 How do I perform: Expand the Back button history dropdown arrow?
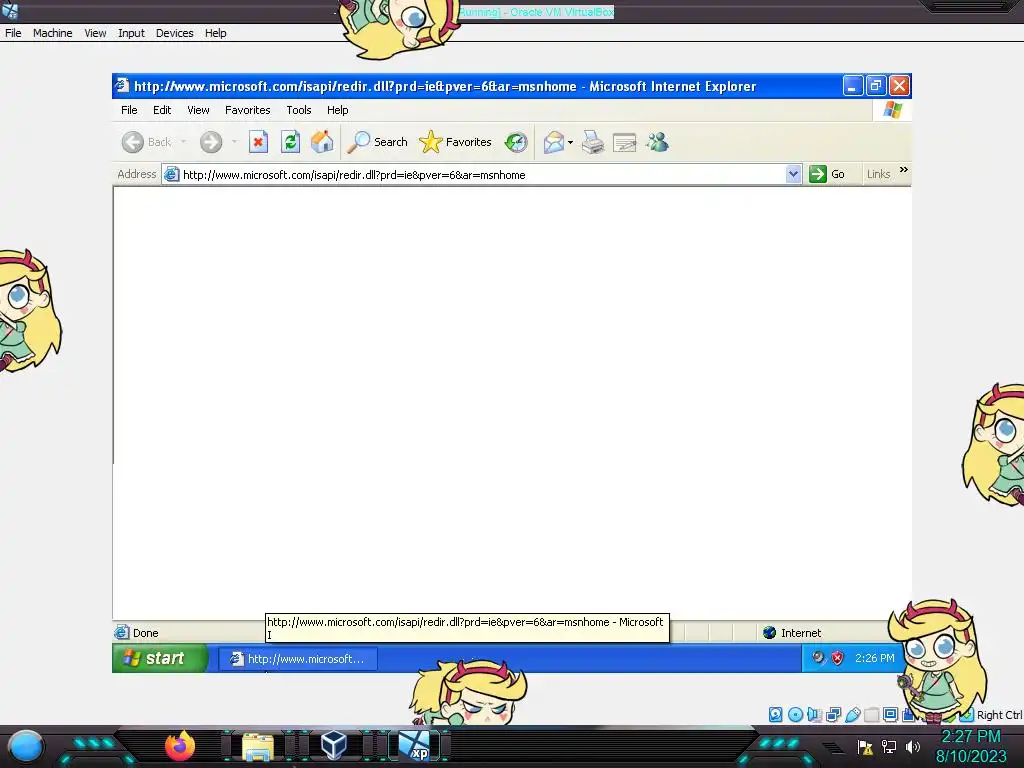tap(184, 142)
